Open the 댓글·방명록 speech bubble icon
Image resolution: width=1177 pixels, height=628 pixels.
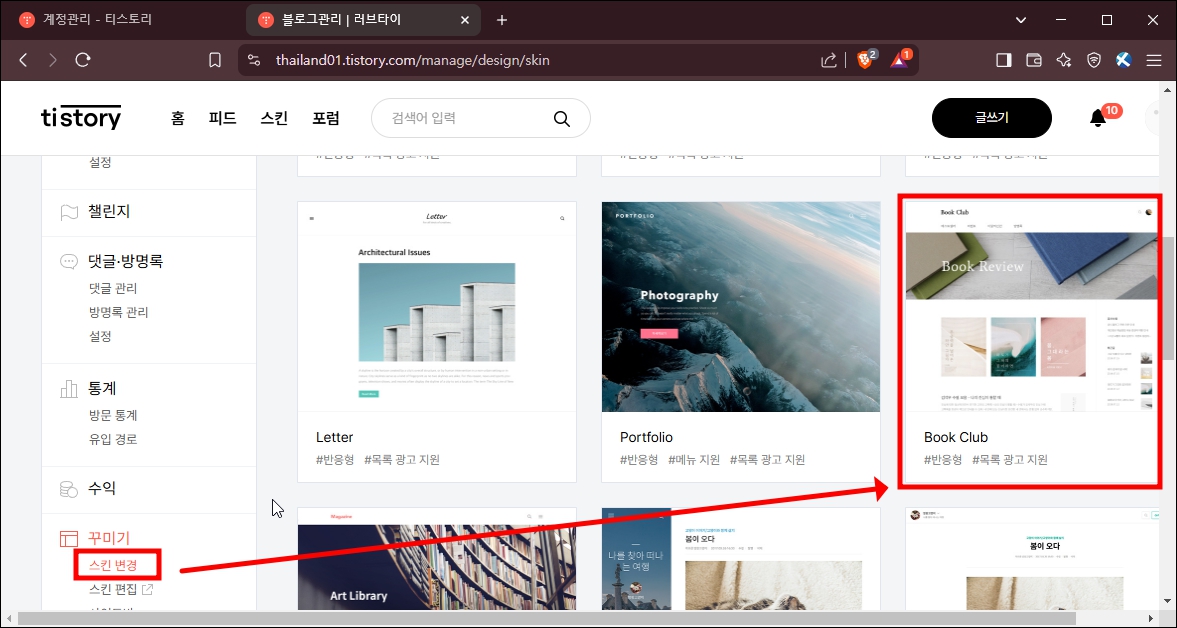(68, 261)
